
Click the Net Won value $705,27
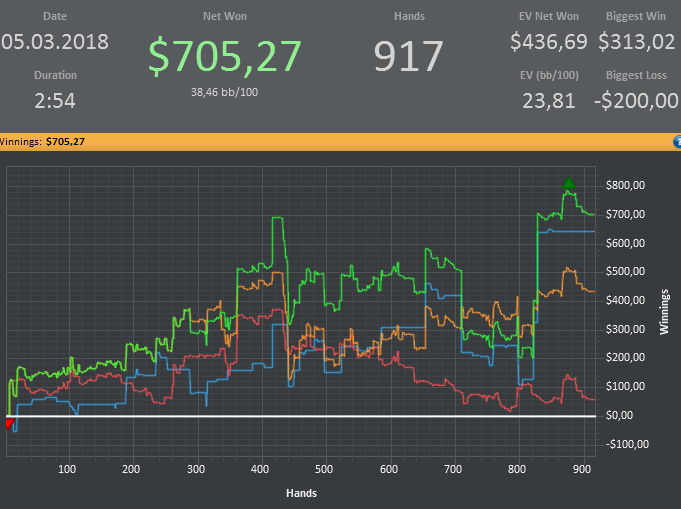coord(225,56)
